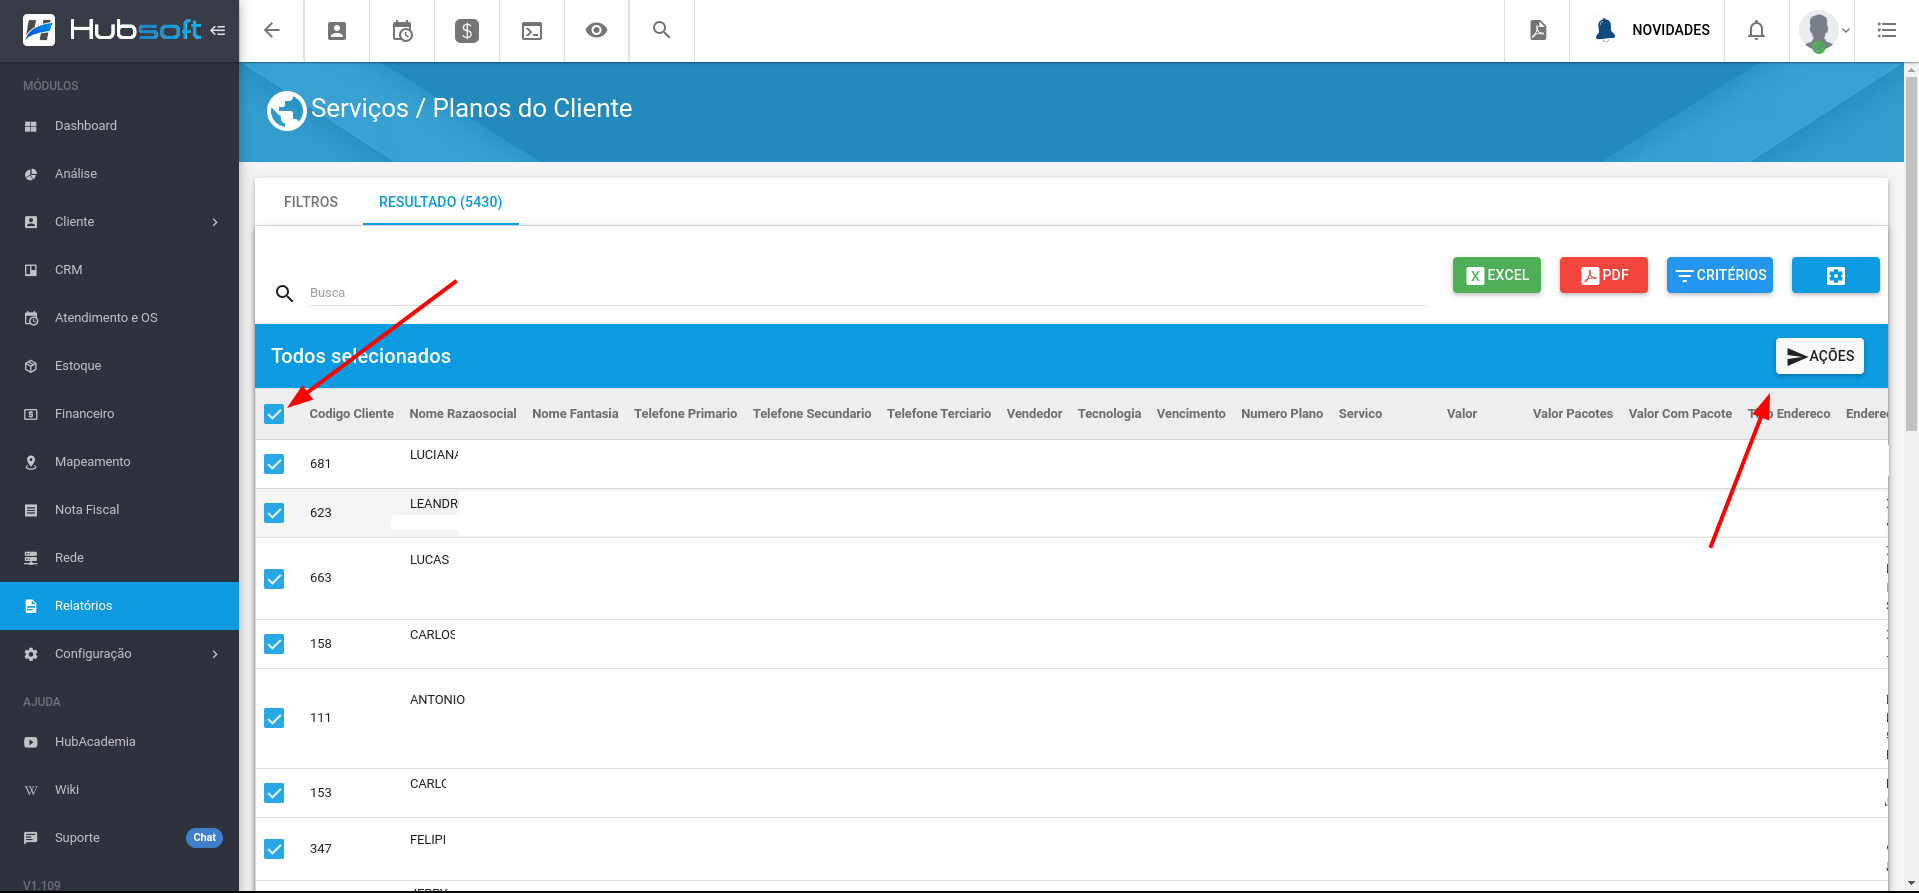Sort by Vencimento column header

click(x=1191, y=414)
